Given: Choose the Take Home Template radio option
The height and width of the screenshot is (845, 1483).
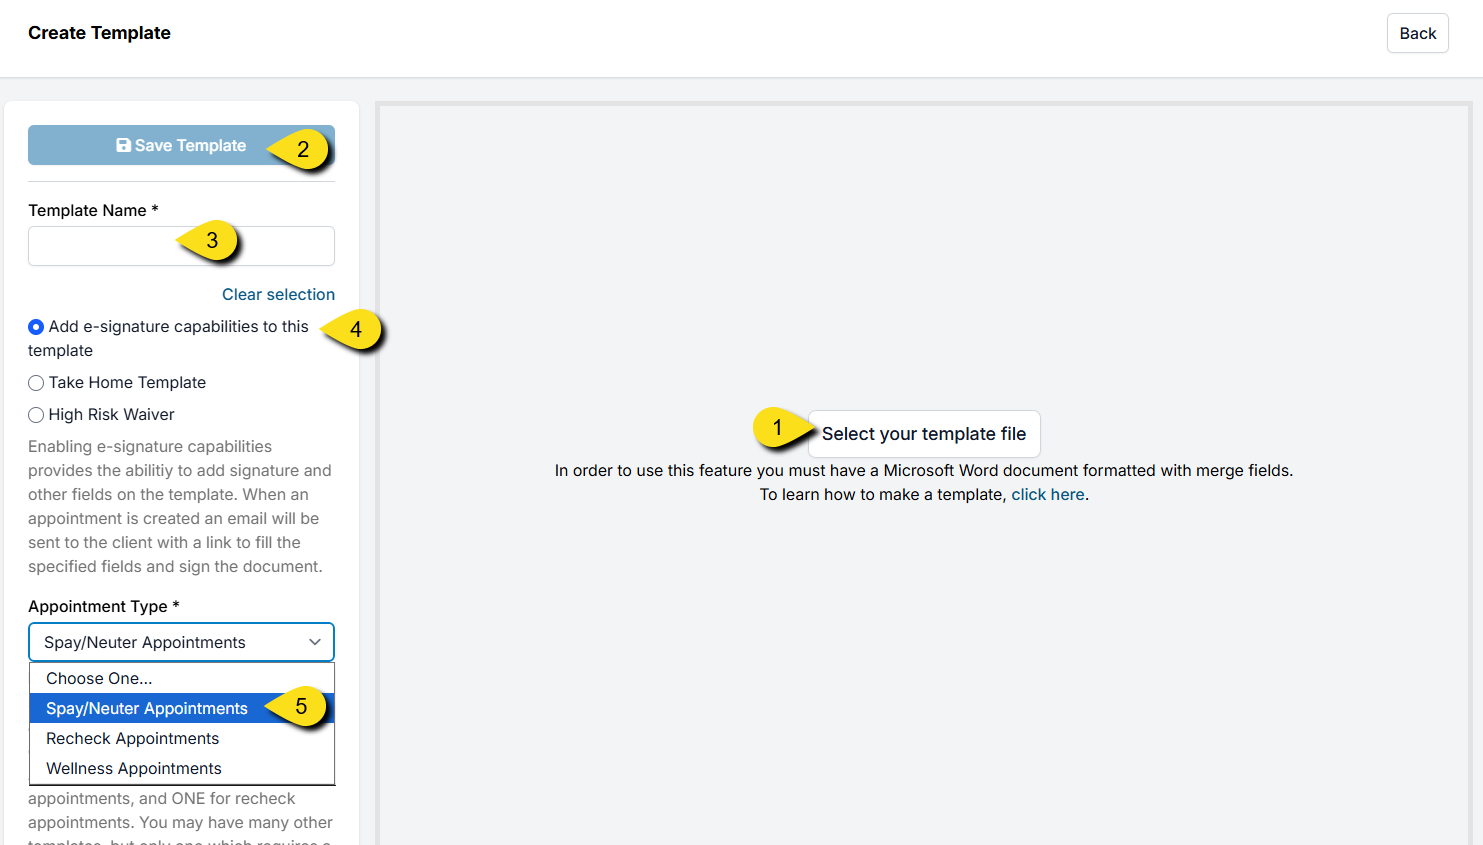Looking at the screenshot, I should (36, 383).
